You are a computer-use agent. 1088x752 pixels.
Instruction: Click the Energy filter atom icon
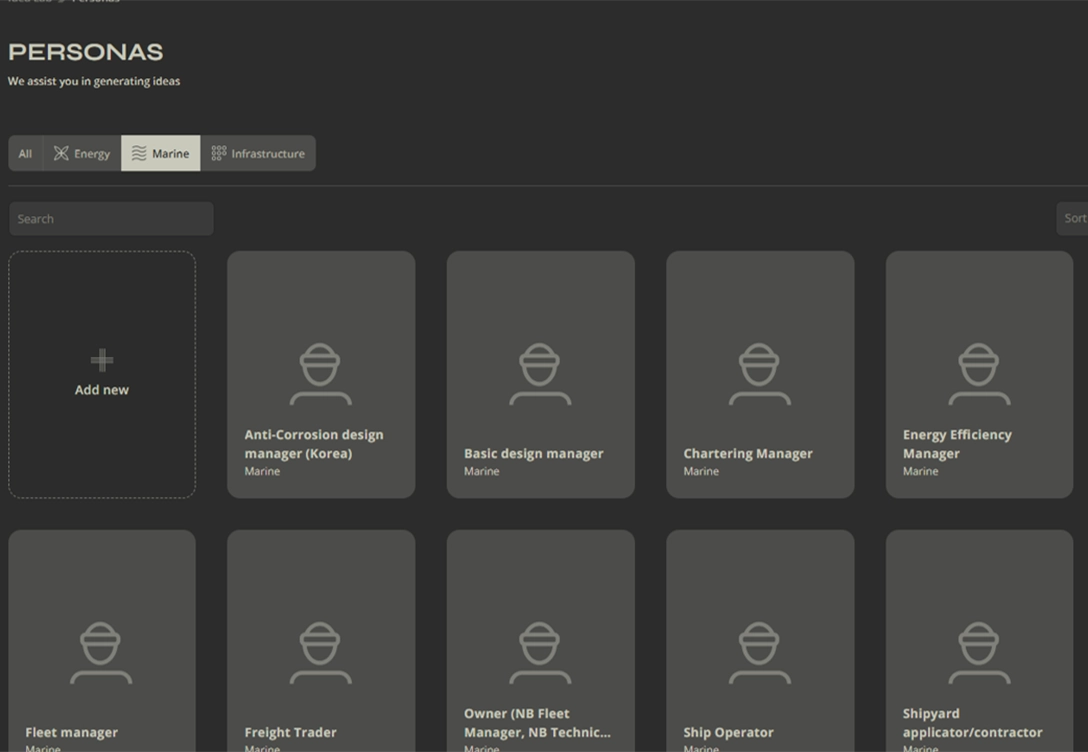coord(61,153)
